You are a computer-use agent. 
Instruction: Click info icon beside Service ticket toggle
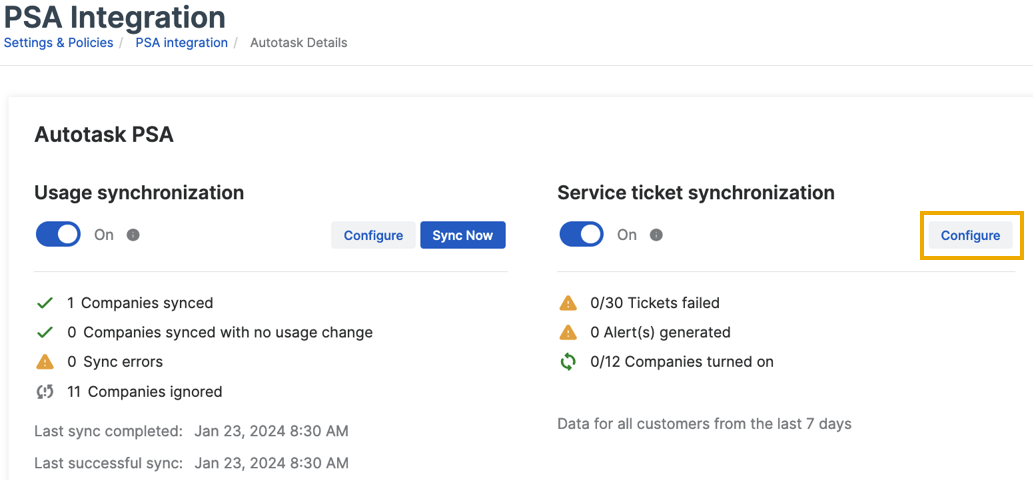coord(656,235)
